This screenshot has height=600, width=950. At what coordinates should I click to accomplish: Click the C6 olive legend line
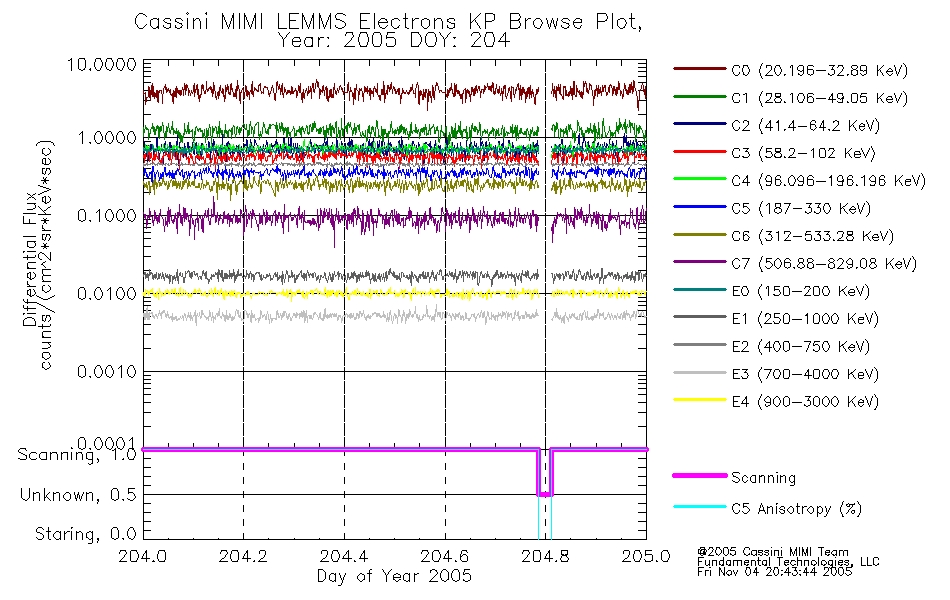pos(699,234)
